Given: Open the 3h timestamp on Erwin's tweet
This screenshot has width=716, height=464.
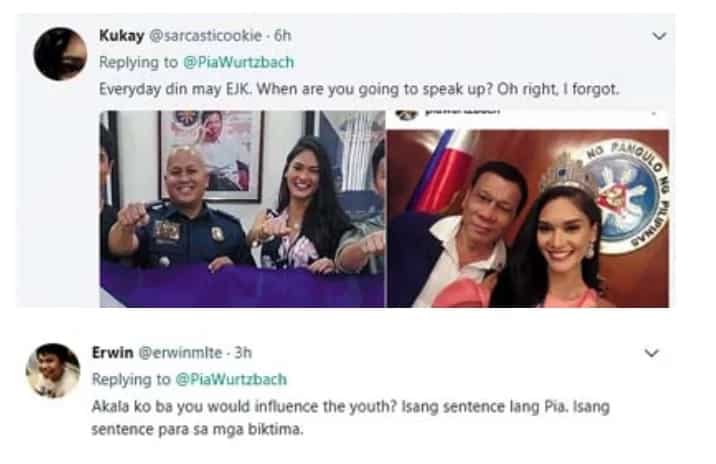Looking at the screenshot, I should click(x=243, y=353).
